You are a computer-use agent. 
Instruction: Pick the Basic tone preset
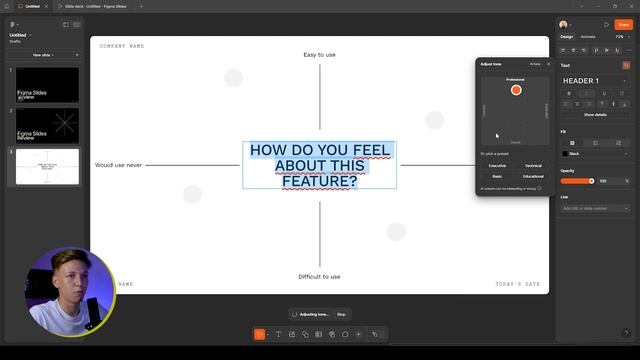pos(497,176)
